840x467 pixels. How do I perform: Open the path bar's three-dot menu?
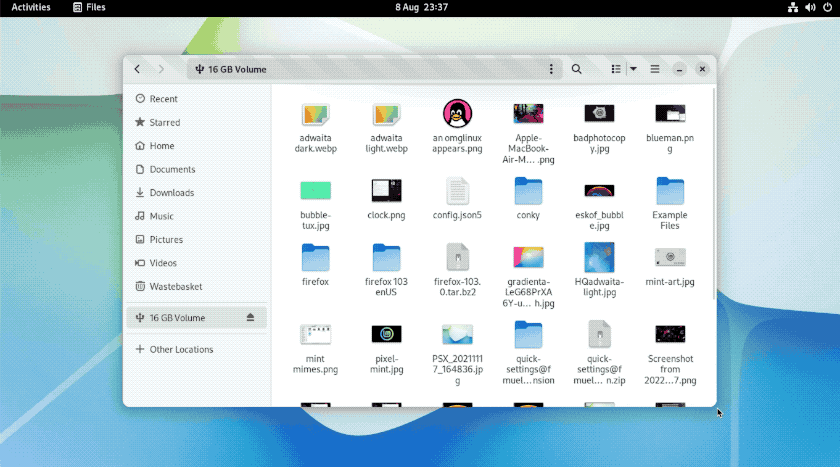click(551, 69)
